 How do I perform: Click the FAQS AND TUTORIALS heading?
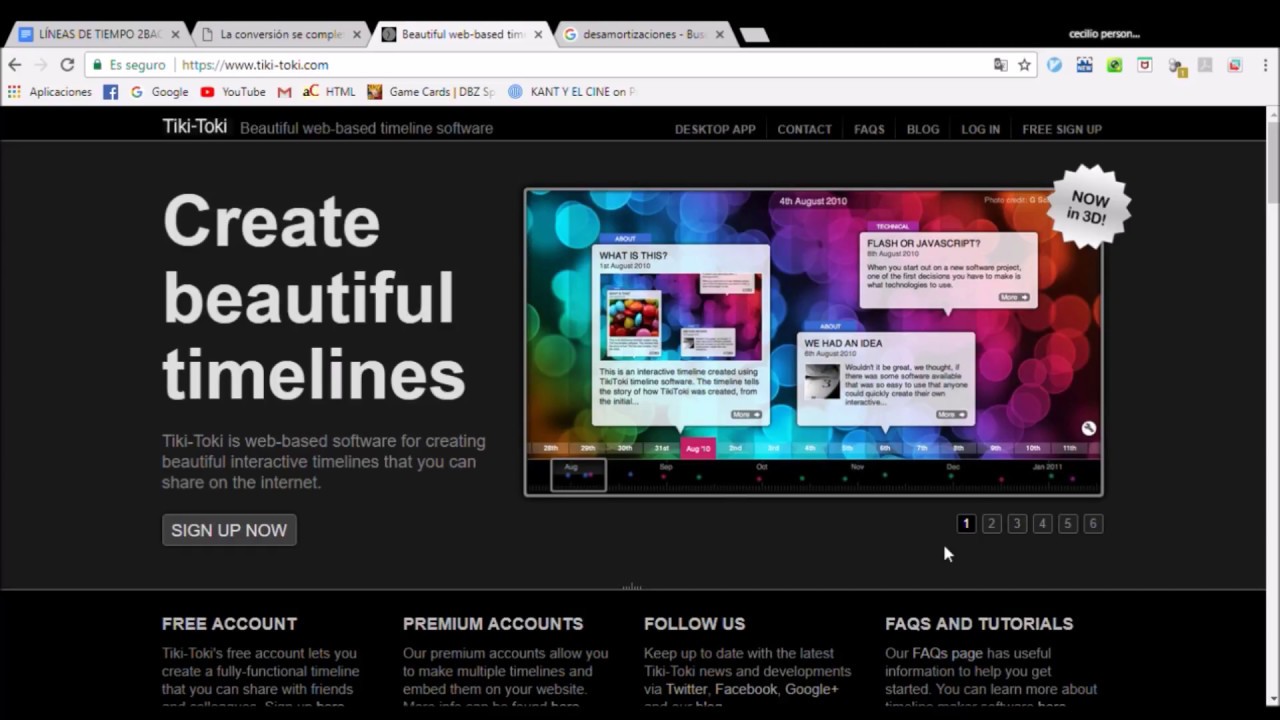tap(979, 624)
